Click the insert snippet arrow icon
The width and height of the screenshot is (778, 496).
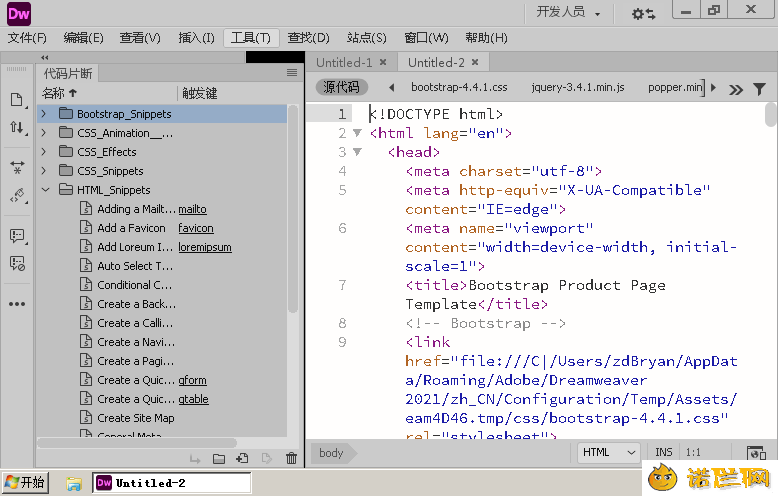click(x=195, y=459)
